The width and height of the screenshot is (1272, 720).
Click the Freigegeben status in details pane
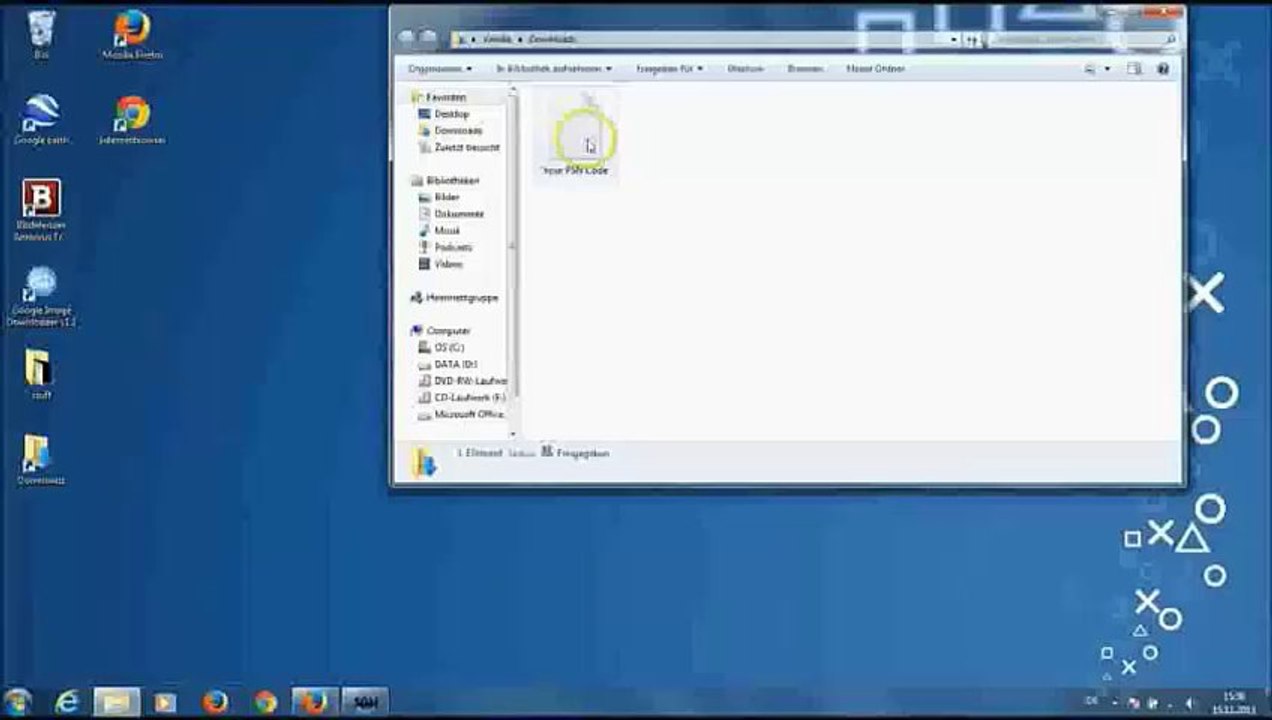(582, 453)
